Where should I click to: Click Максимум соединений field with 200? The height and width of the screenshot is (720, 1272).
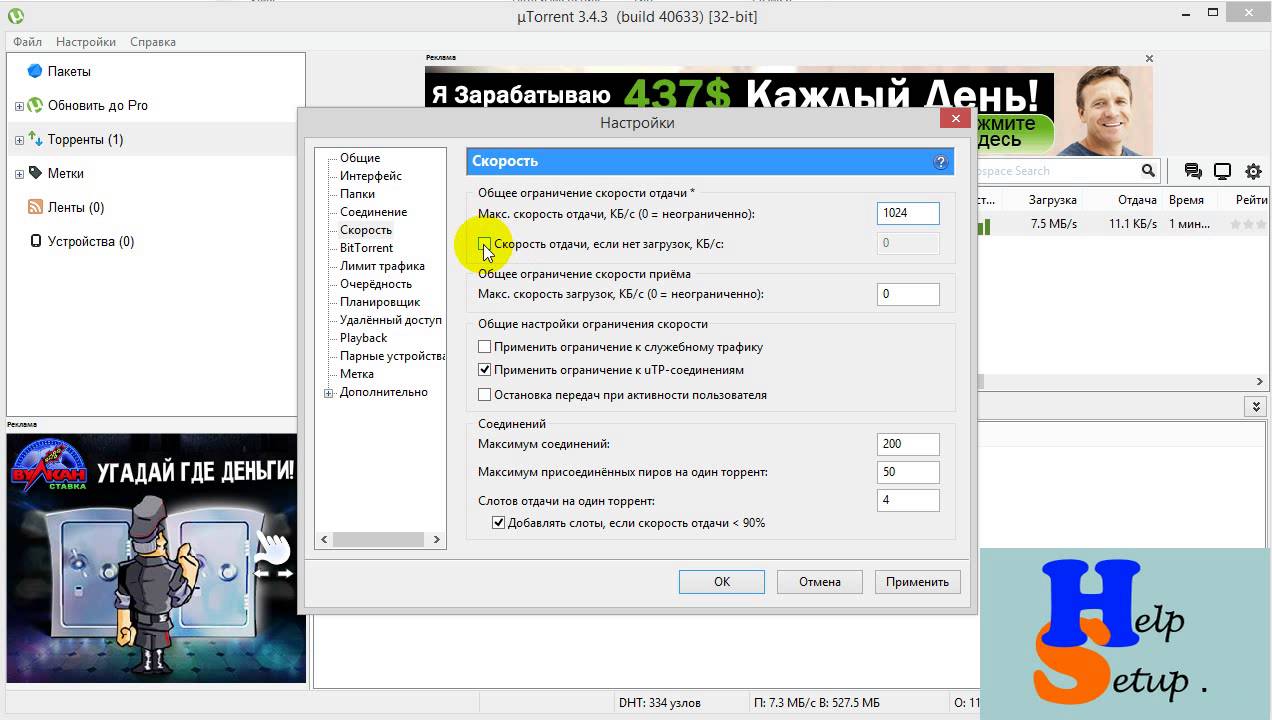pyautogui.click(x=908, y=444)
